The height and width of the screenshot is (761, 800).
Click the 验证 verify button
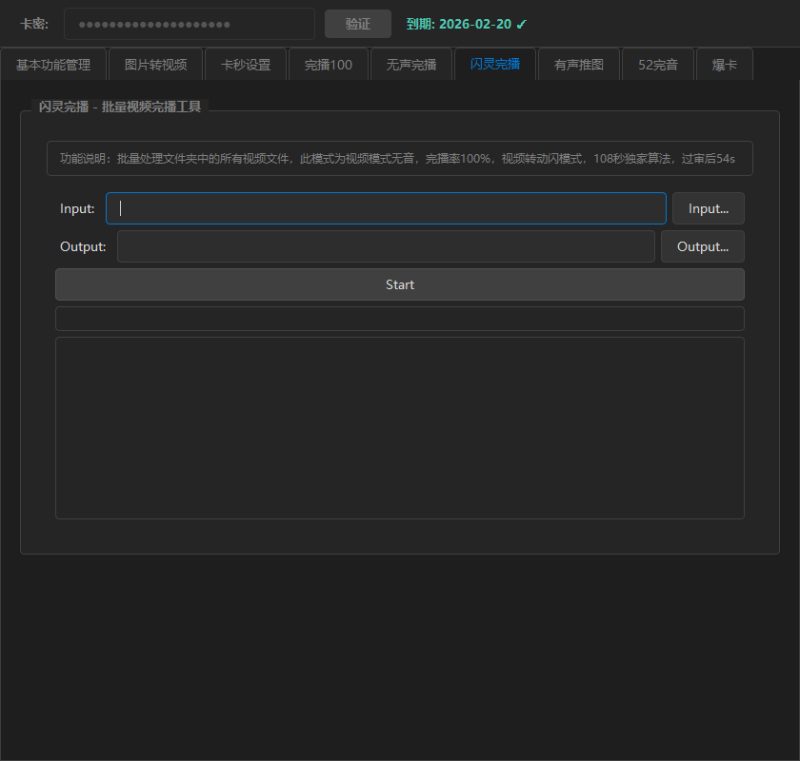357,24
